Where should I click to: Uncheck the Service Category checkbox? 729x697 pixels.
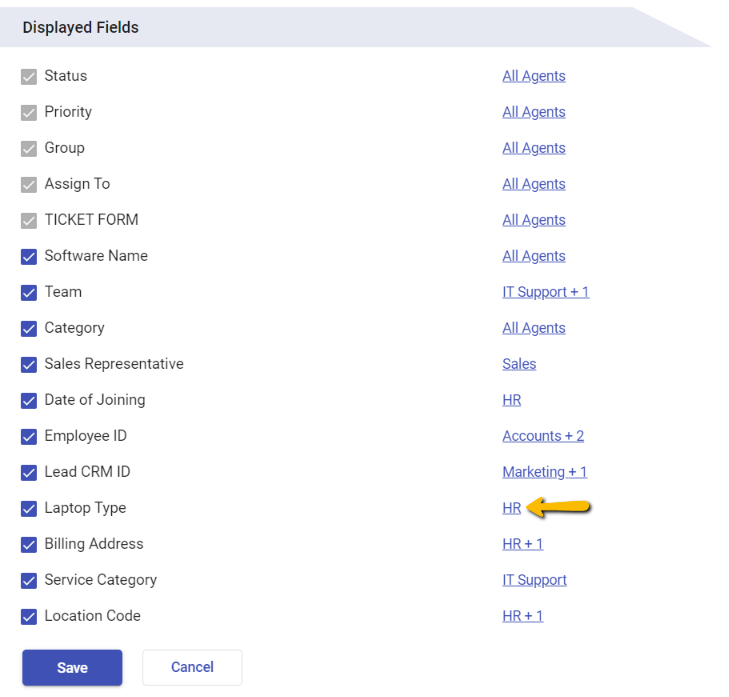pos(29,581)
